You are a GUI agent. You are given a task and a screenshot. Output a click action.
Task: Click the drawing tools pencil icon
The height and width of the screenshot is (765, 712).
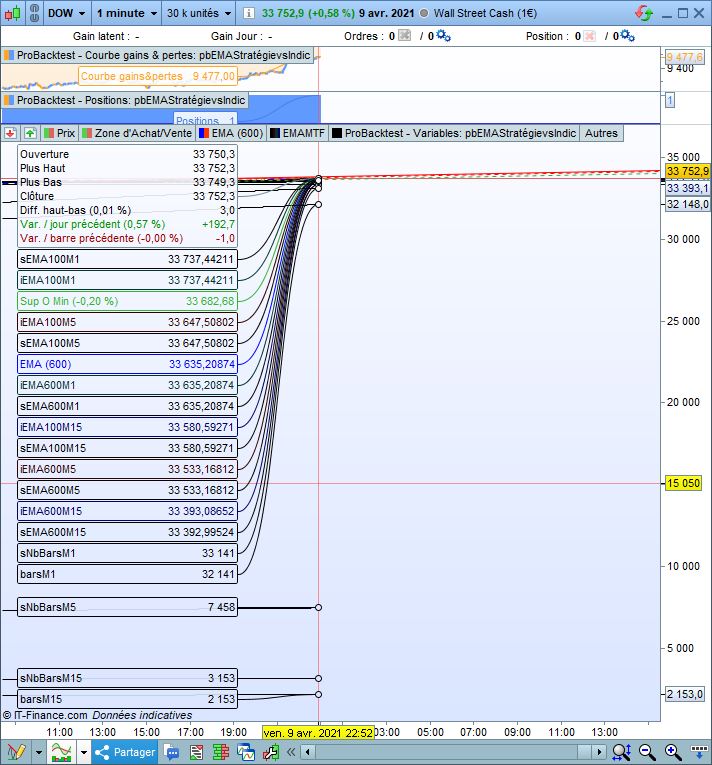click(15, 752)
